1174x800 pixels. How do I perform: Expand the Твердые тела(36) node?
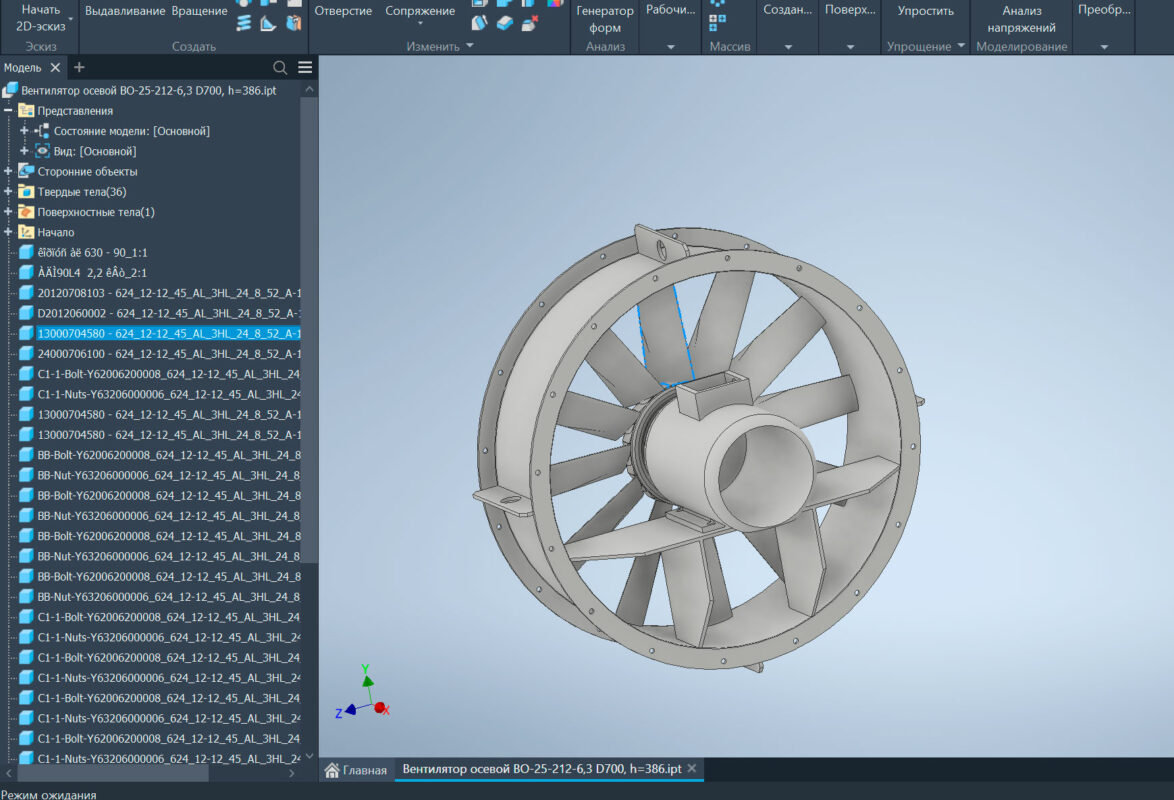[8, 192]
